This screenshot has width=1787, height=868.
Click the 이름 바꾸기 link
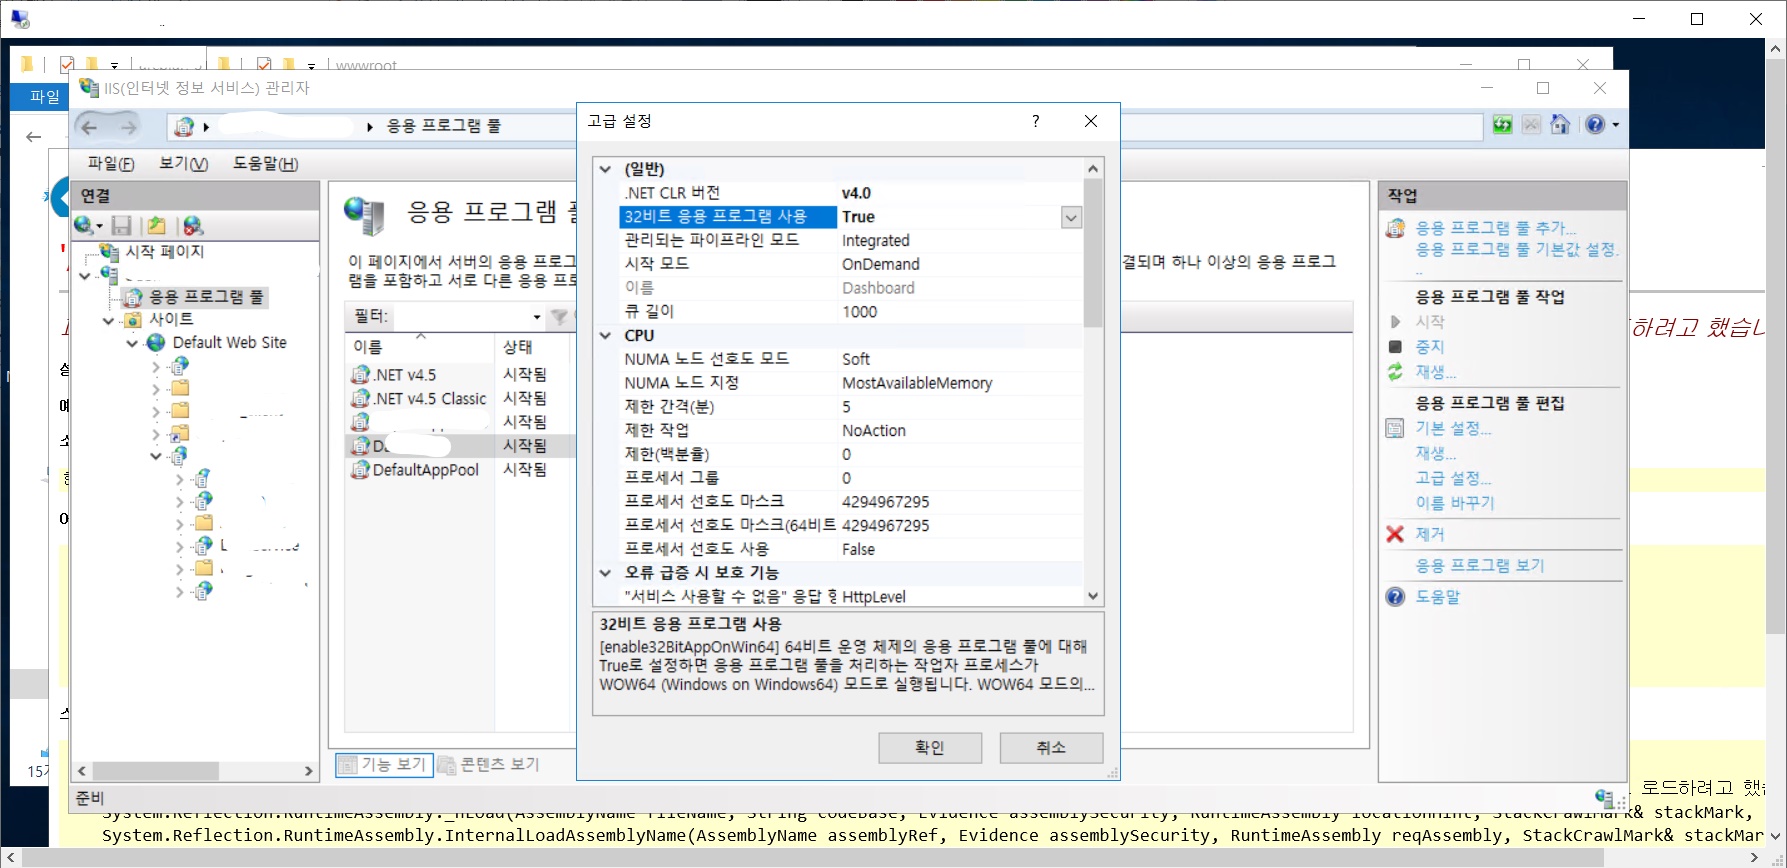(x=1455, y=503)
